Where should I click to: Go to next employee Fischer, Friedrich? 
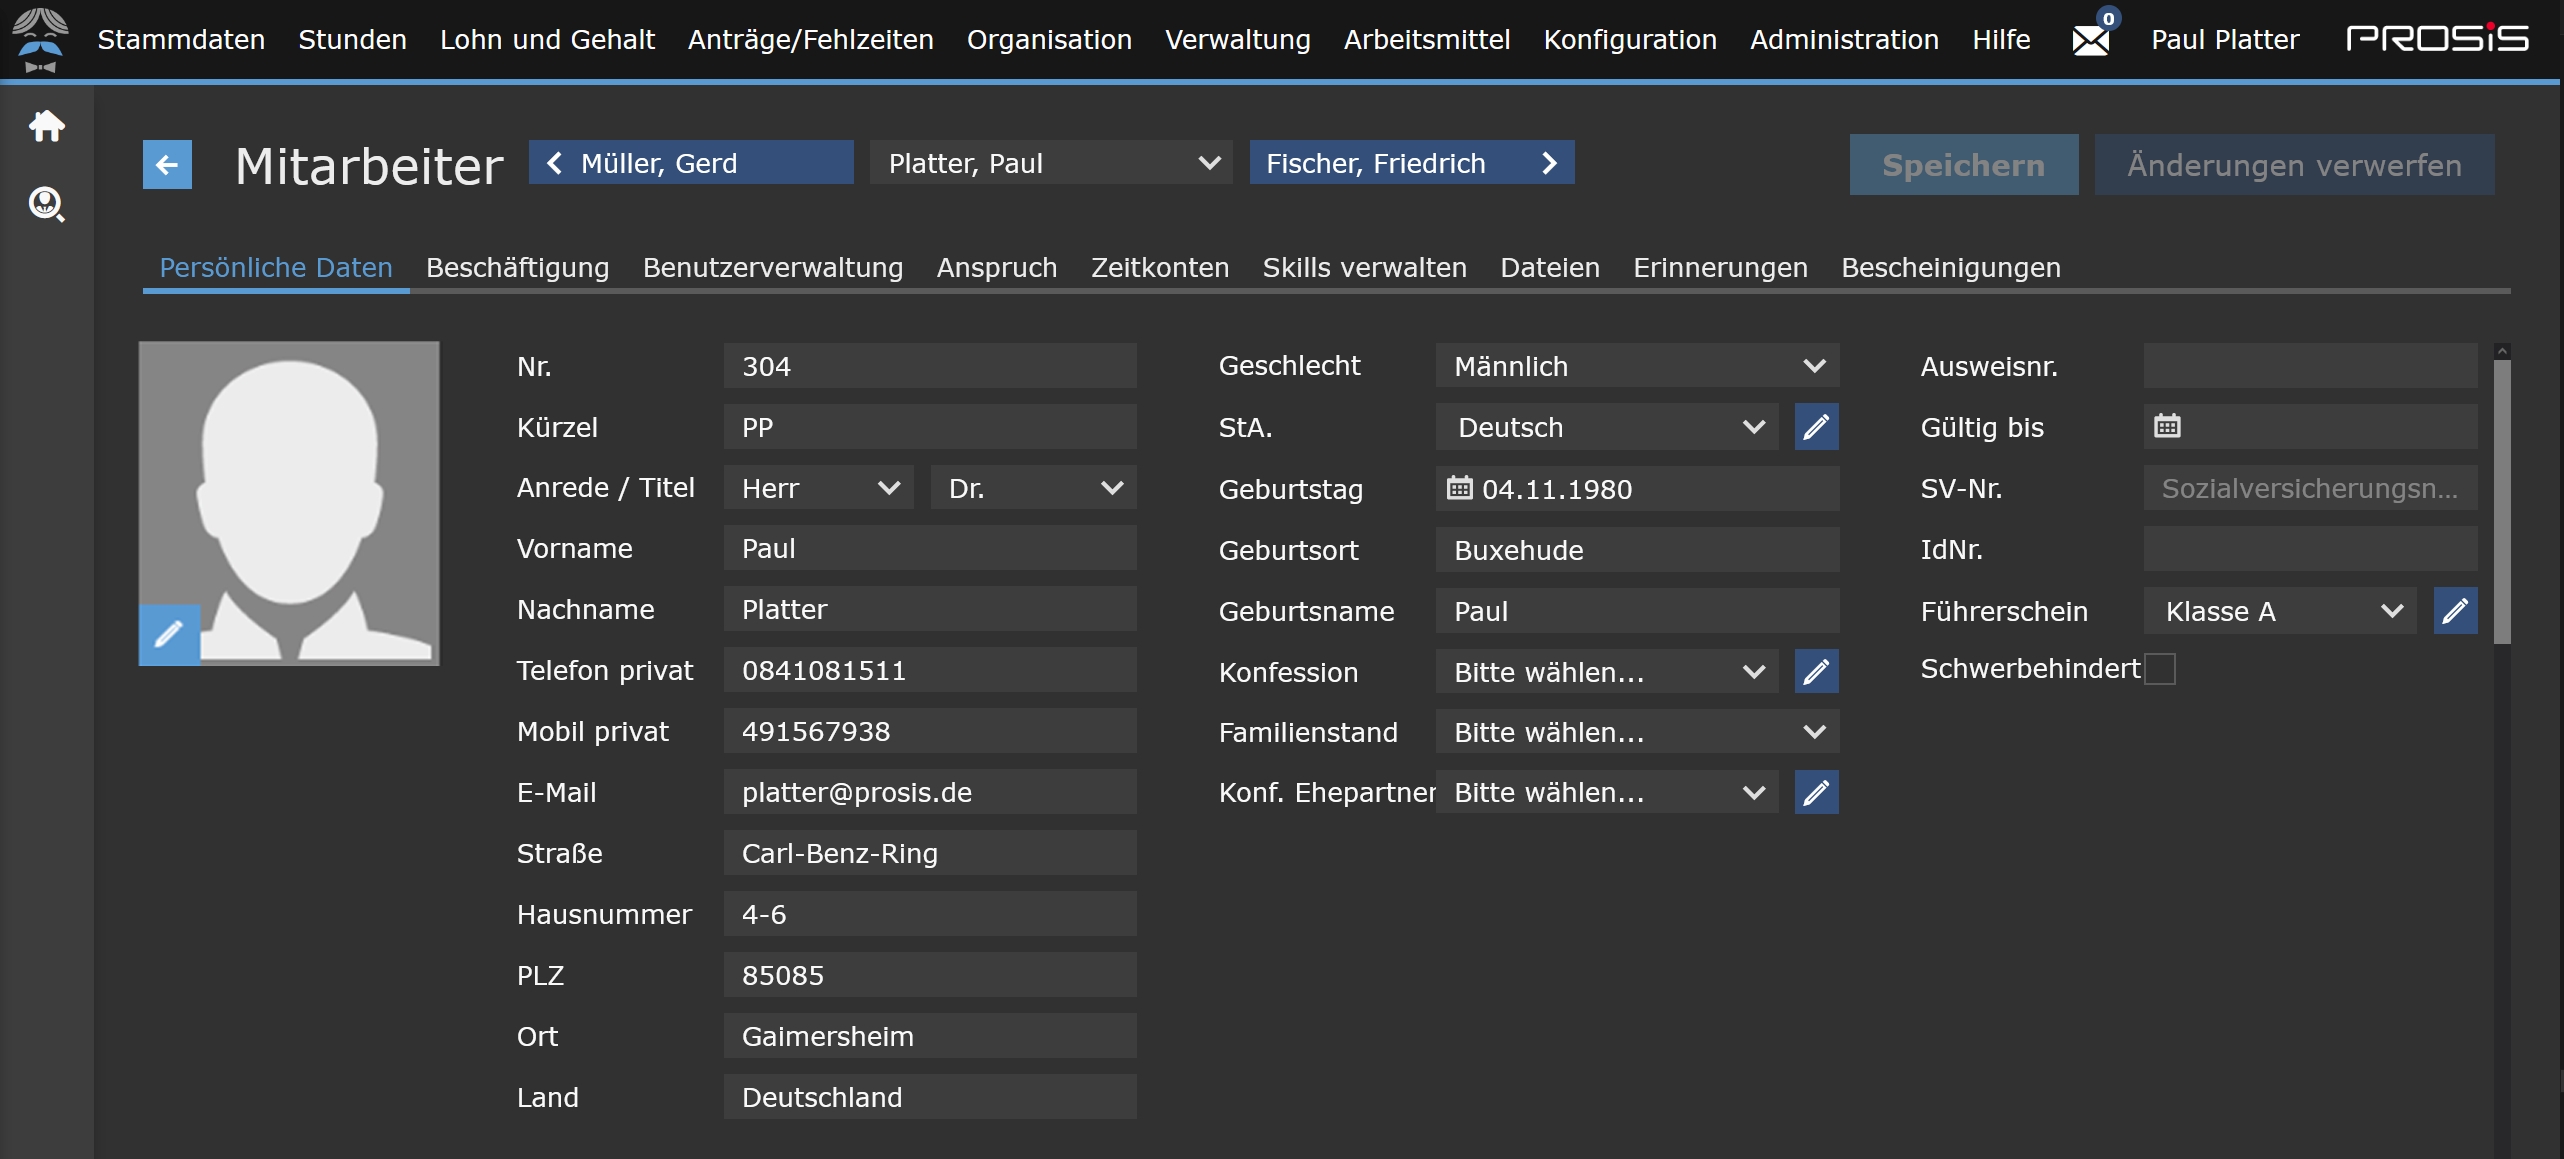click(1411, 163)
